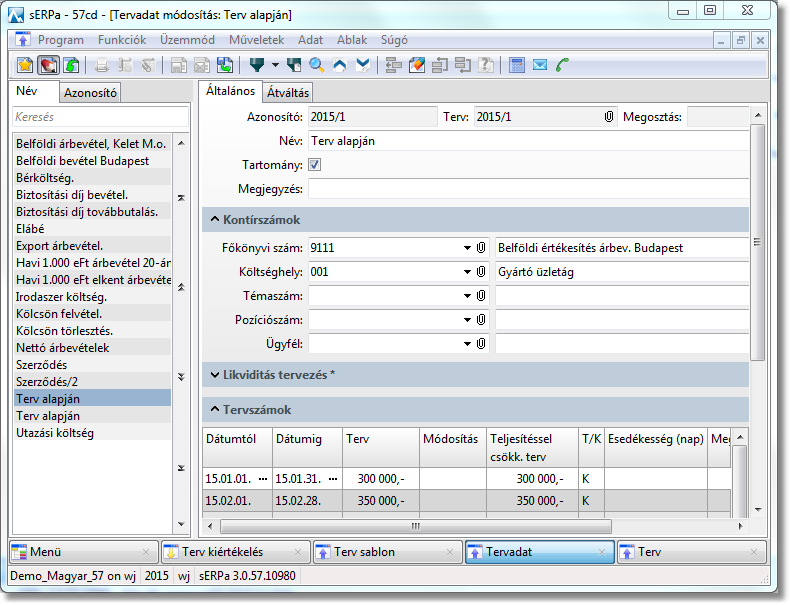Click paperclip icon next to Terv field

point(608,117)
